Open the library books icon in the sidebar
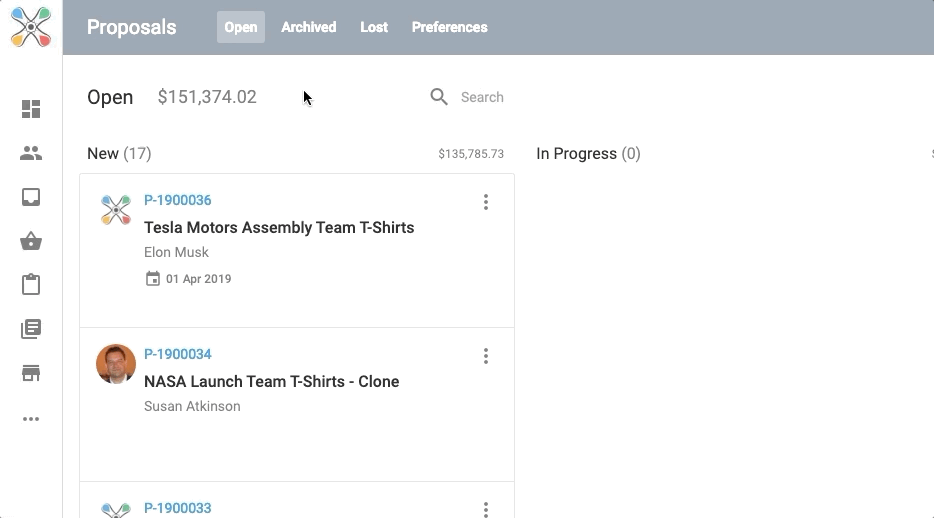This screenshot has width=934, height=518. (x=31, y=329)
